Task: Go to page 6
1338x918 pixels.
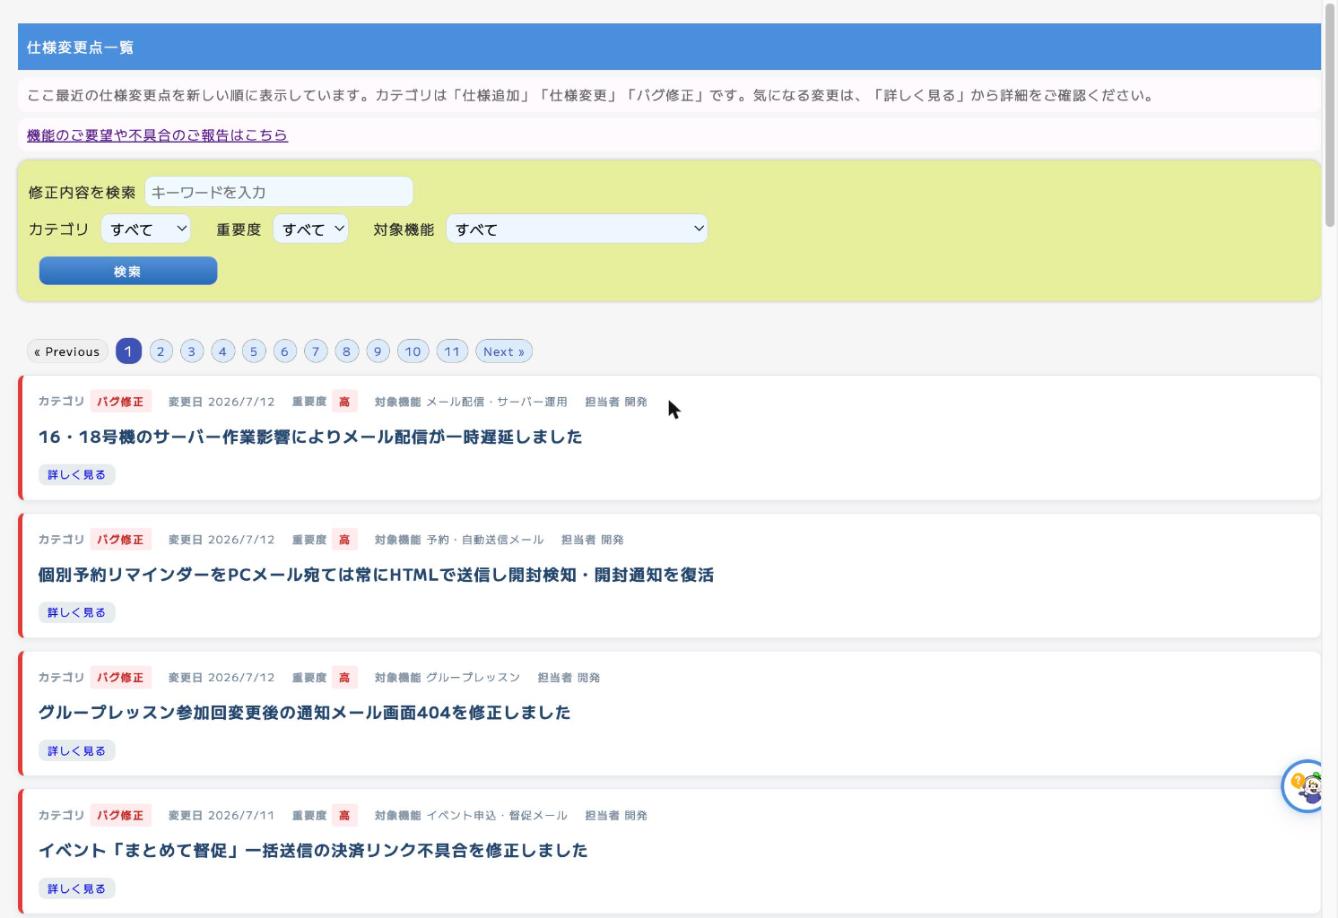Action: point(285,351)
